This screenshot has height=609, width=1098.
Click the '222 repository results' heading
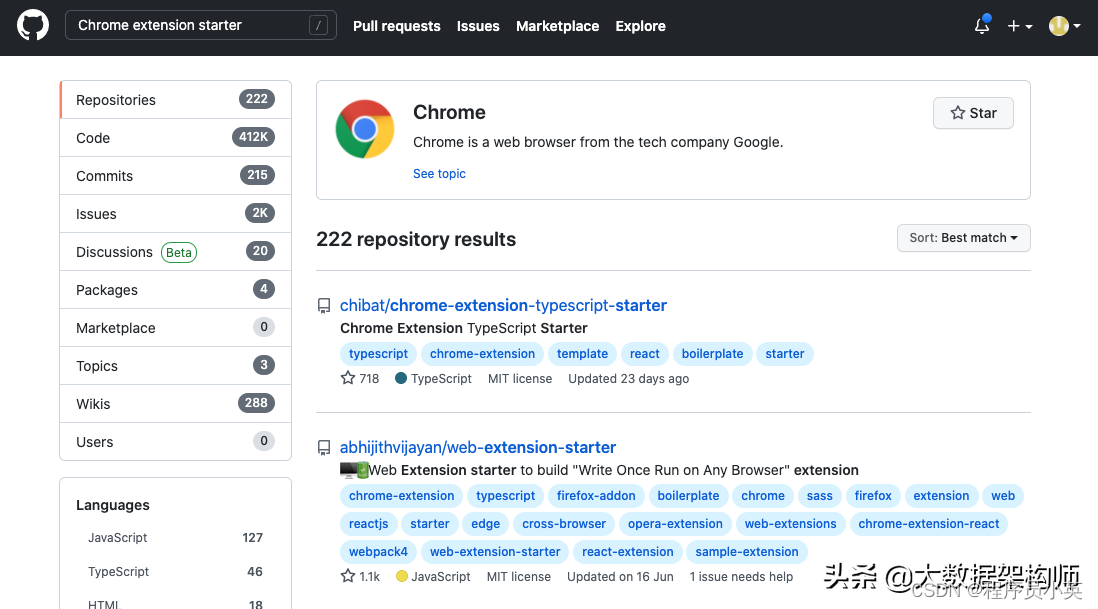pos(416,239)
